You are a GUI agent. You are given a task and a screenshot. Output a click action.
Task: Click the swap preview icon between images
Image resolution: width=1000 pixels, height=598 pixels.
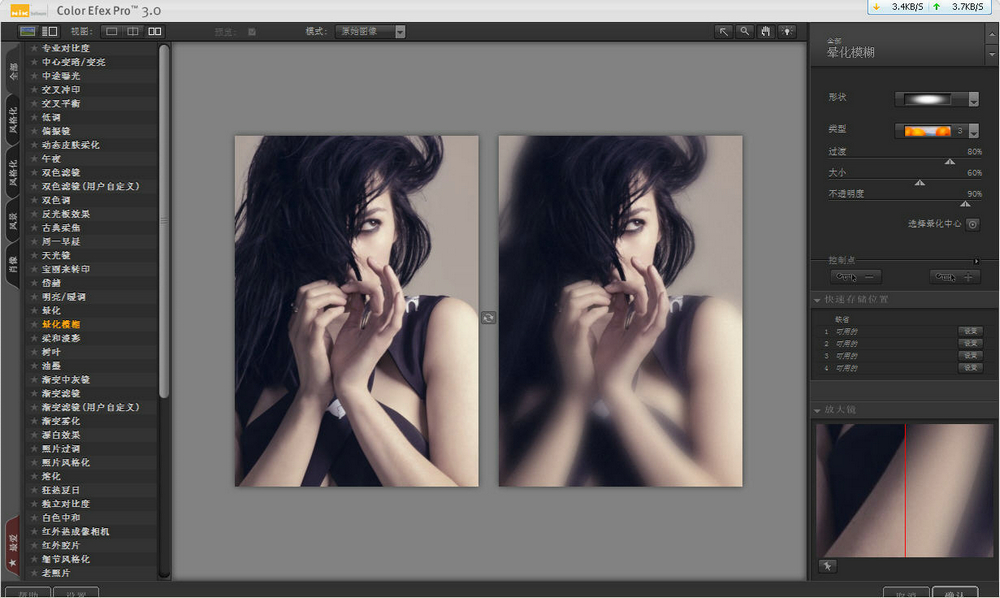pos(488,316)
